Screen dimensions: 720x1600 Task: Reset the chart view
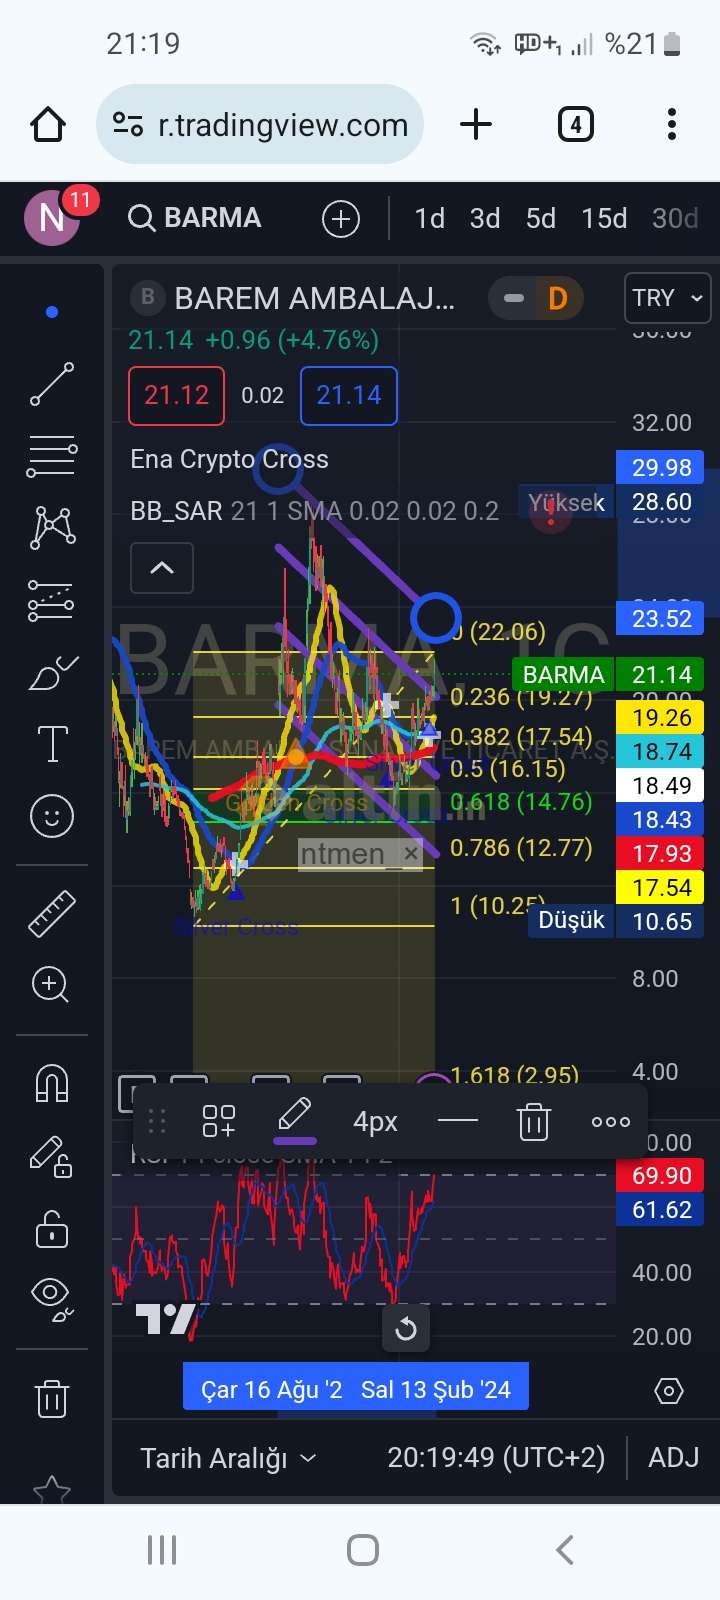point(406,1329)
